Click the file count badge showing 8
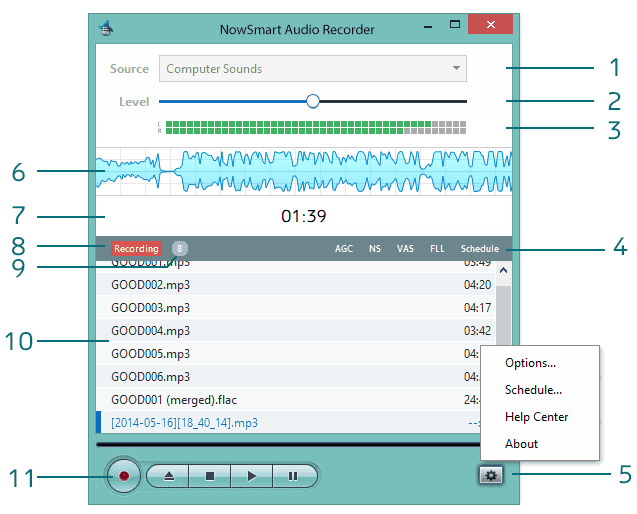The width and height of the screenshot is (637, 514). [x=180, y=248]
